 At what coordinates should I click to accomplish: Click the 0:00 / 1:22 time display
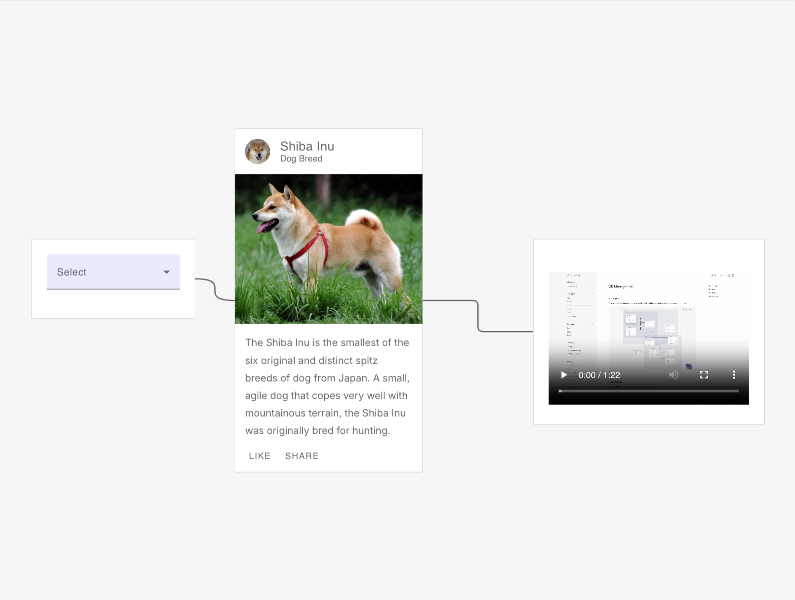[599, 375]
